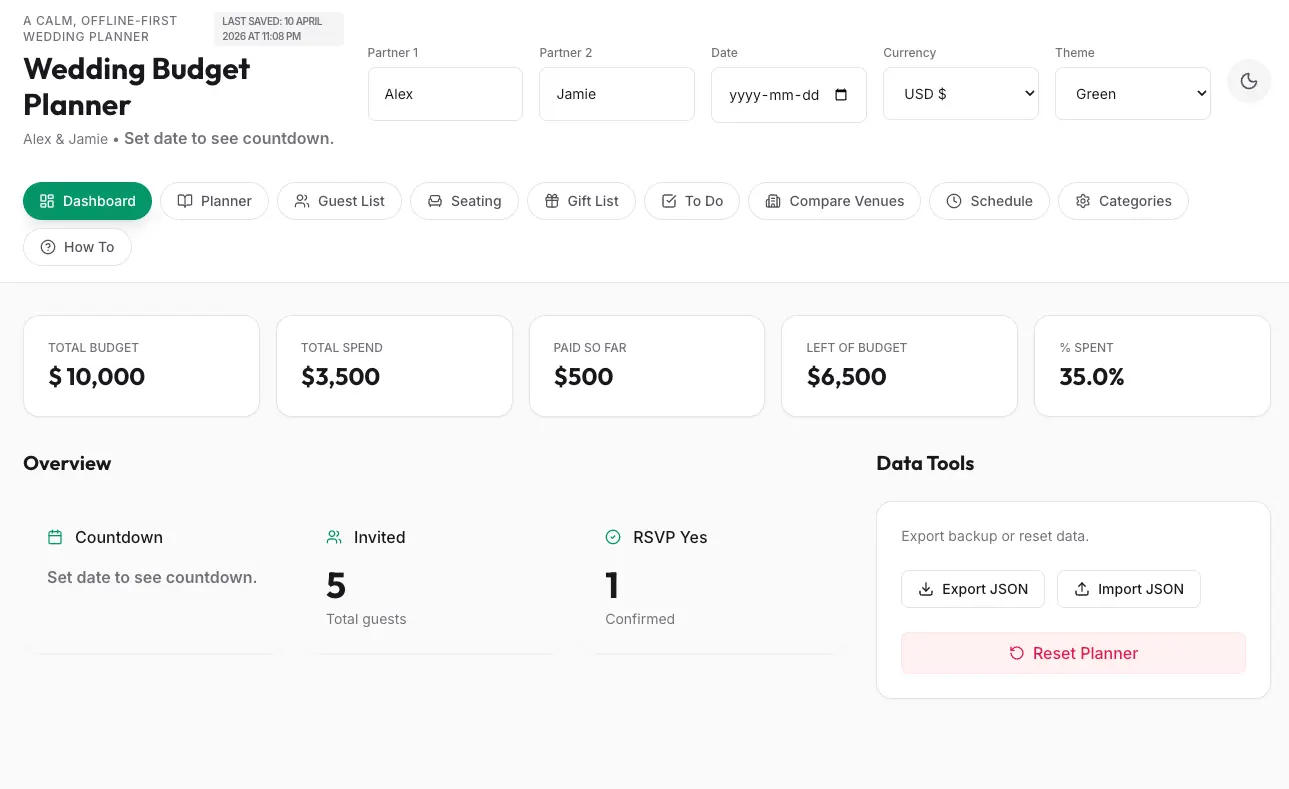Open the Gift List tab

tap(581, 201)
